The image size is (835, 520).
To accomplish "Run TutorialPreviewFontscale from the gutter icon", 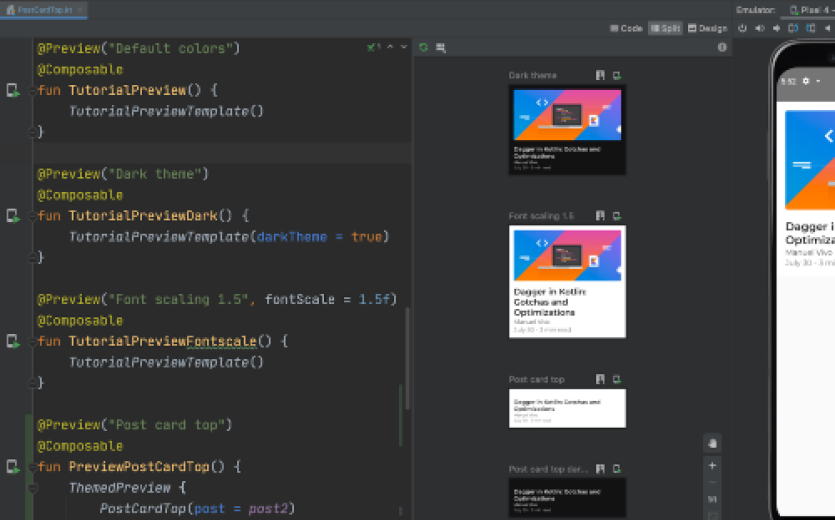I will 13,341.
